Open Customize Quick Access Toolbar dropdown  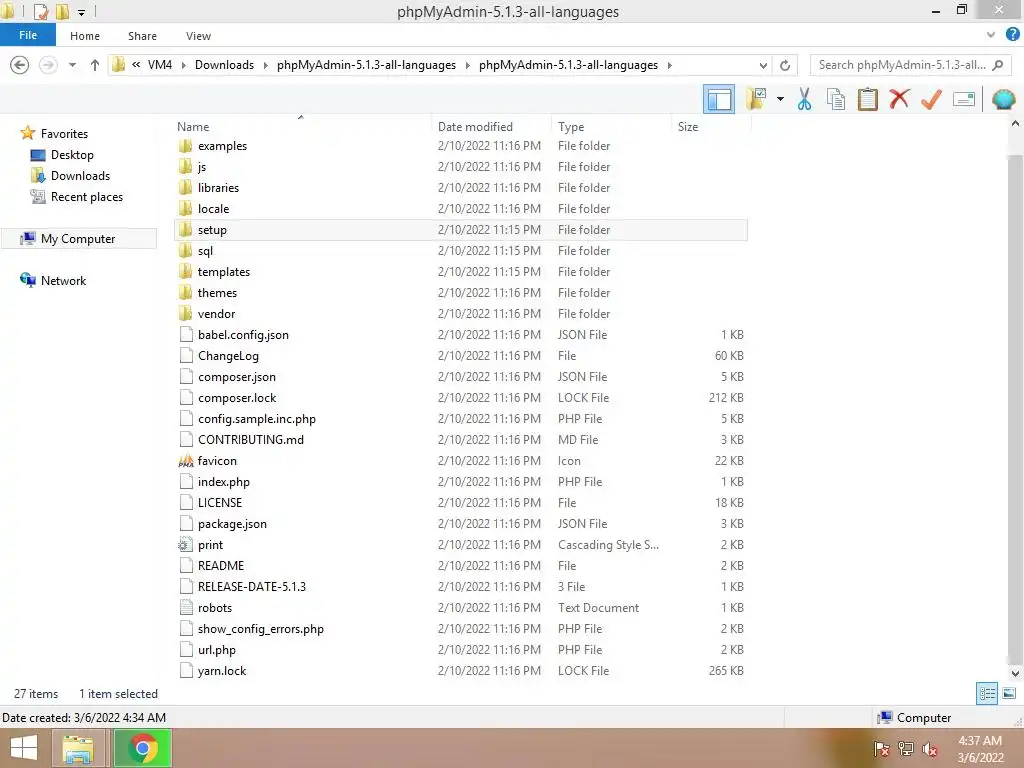(82, 12)
